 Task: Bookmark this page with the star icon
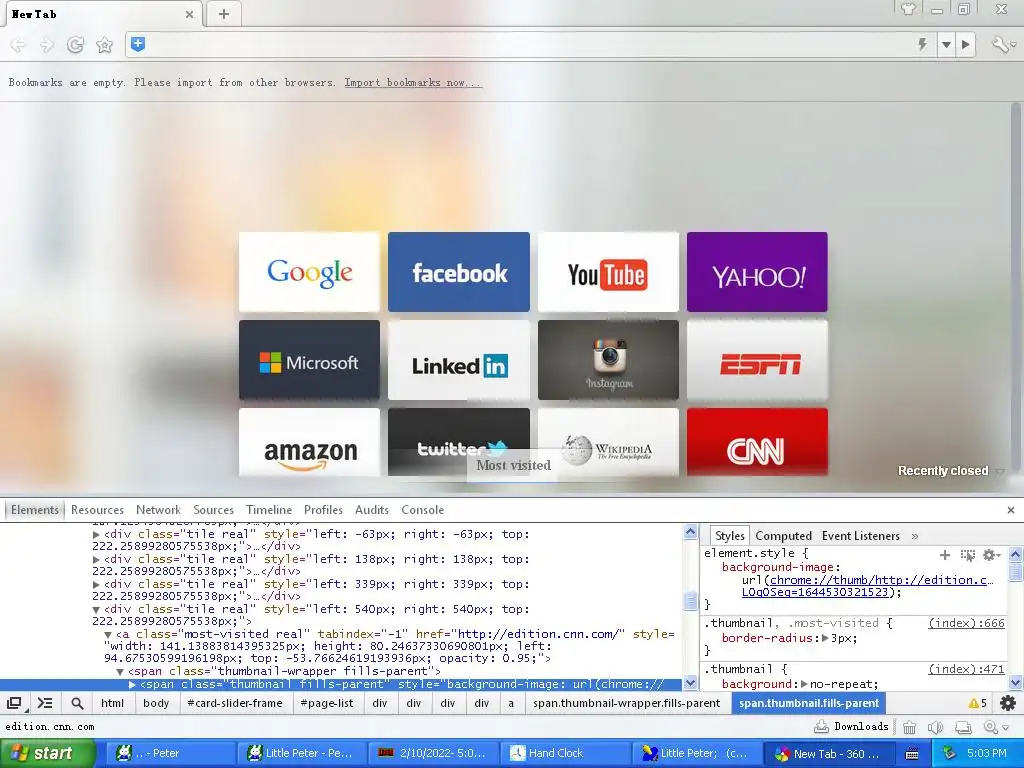[104, 44]
